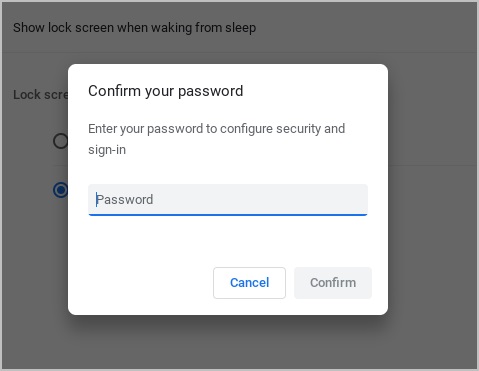Image resolution: width=479 pixels, height=371 pixels.
Task: Click the selected blue radio button
Action: pyautogui.click(x=60, y=190)
